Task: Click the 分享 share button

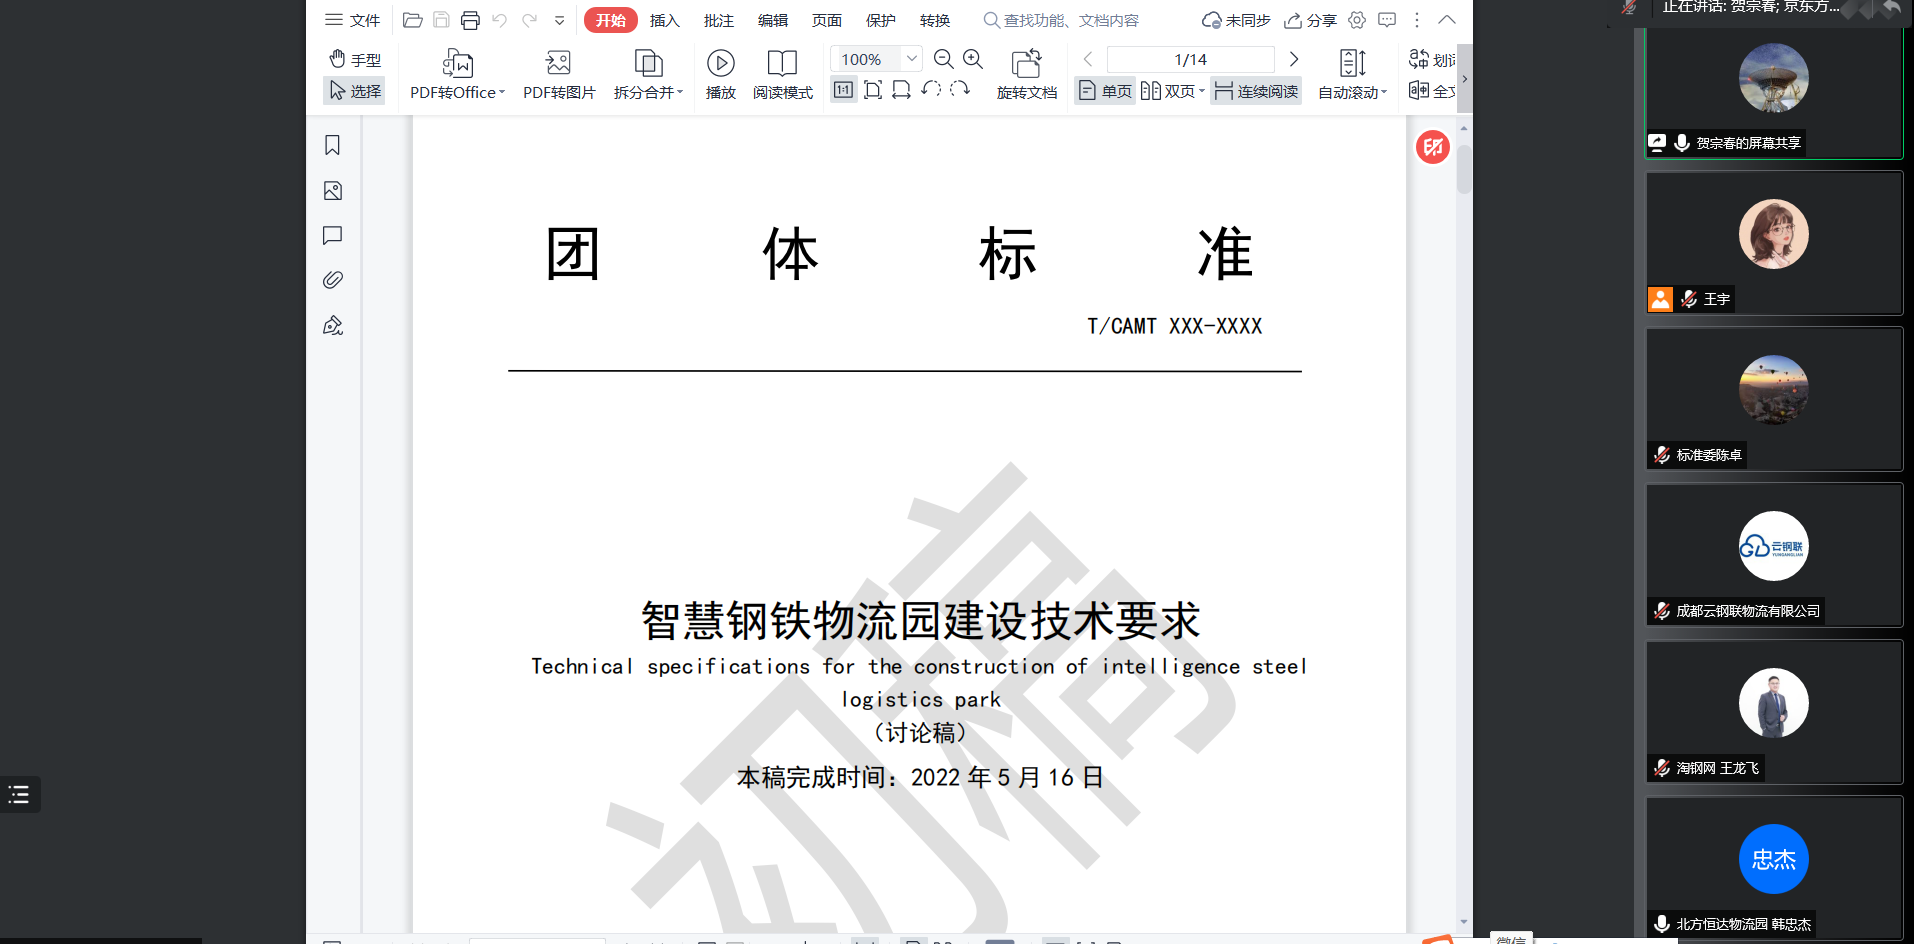Action: pos(1310,20)
